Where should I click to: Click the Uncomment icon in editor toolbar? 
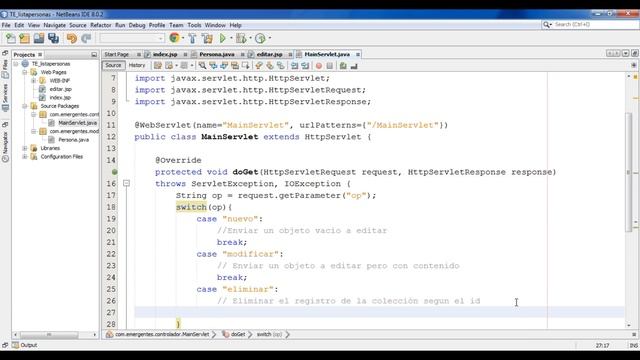(354, 66)
